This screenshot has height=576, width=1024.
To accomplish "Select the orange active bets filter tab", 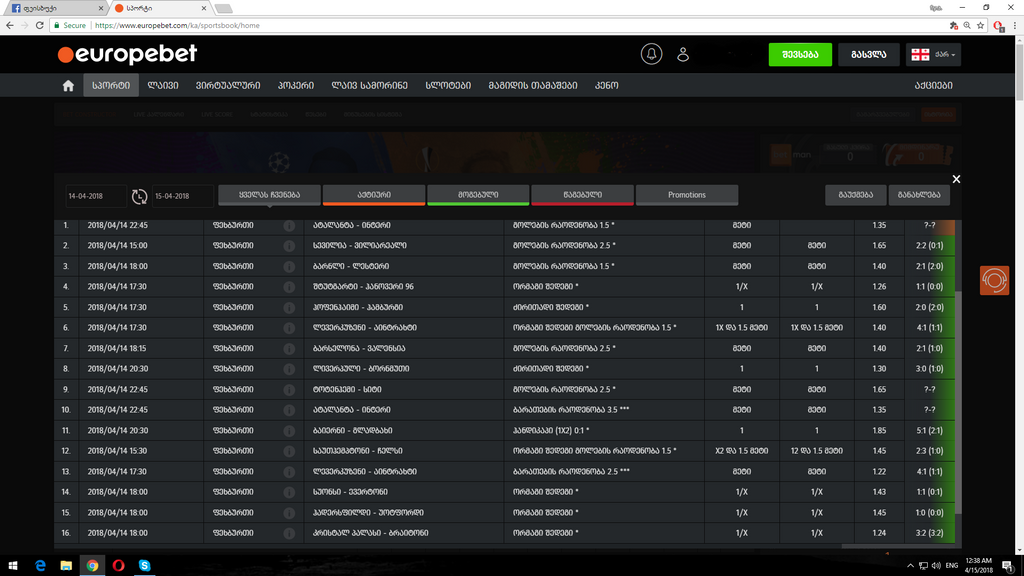I will click(x=374, y=195).
